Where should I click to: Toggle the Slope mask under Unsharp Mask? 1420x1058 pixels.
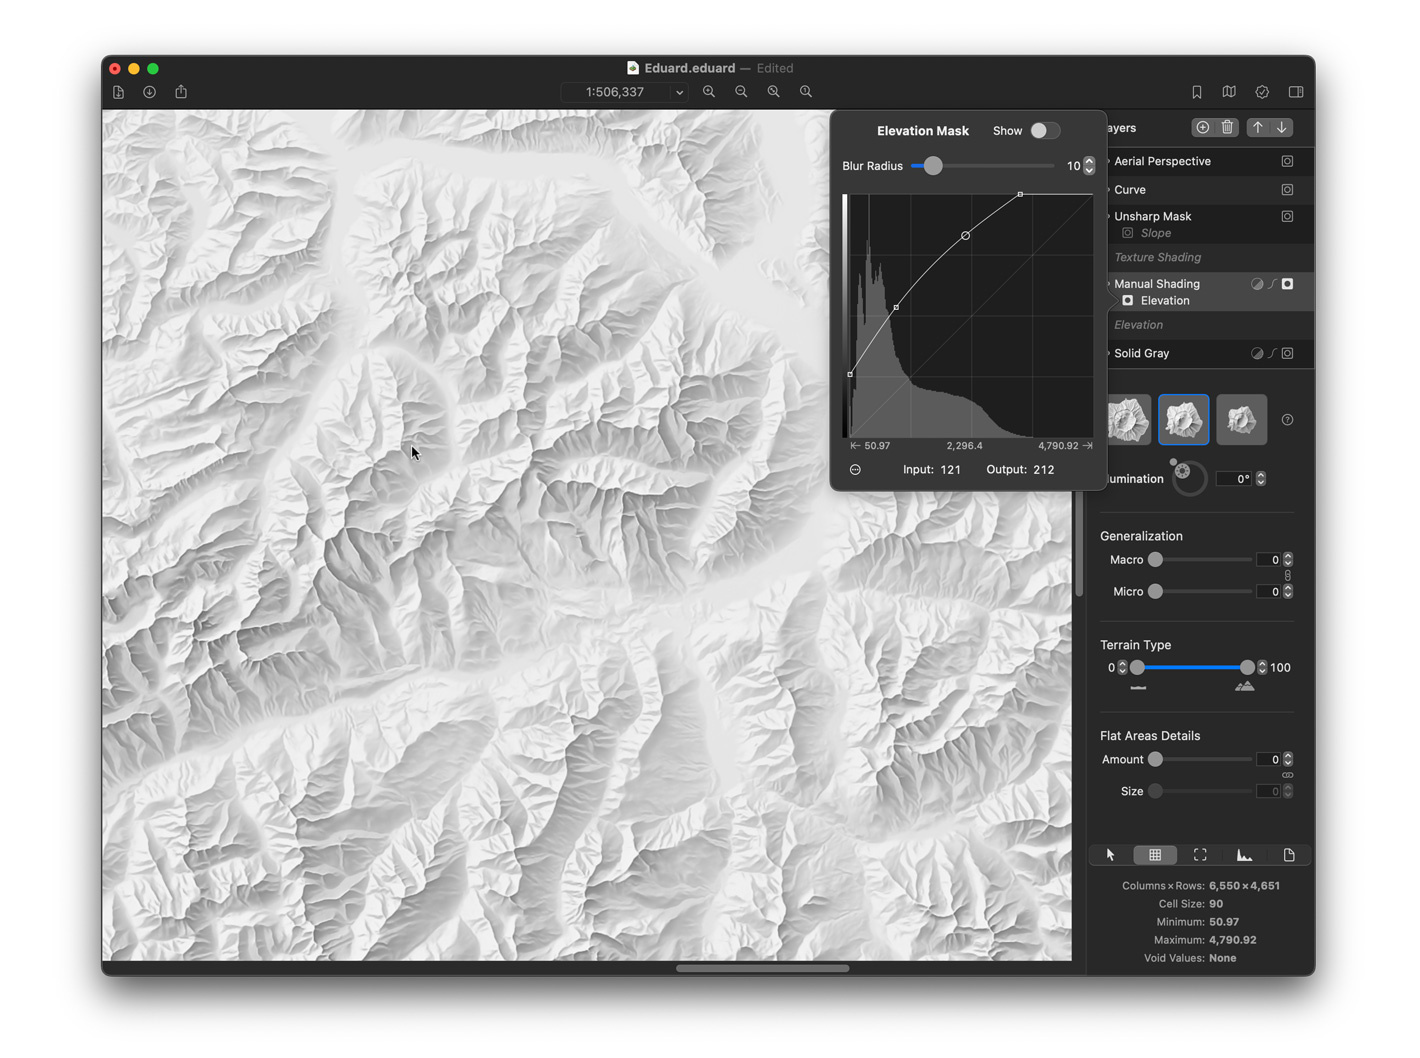(x=1128, y=233)
